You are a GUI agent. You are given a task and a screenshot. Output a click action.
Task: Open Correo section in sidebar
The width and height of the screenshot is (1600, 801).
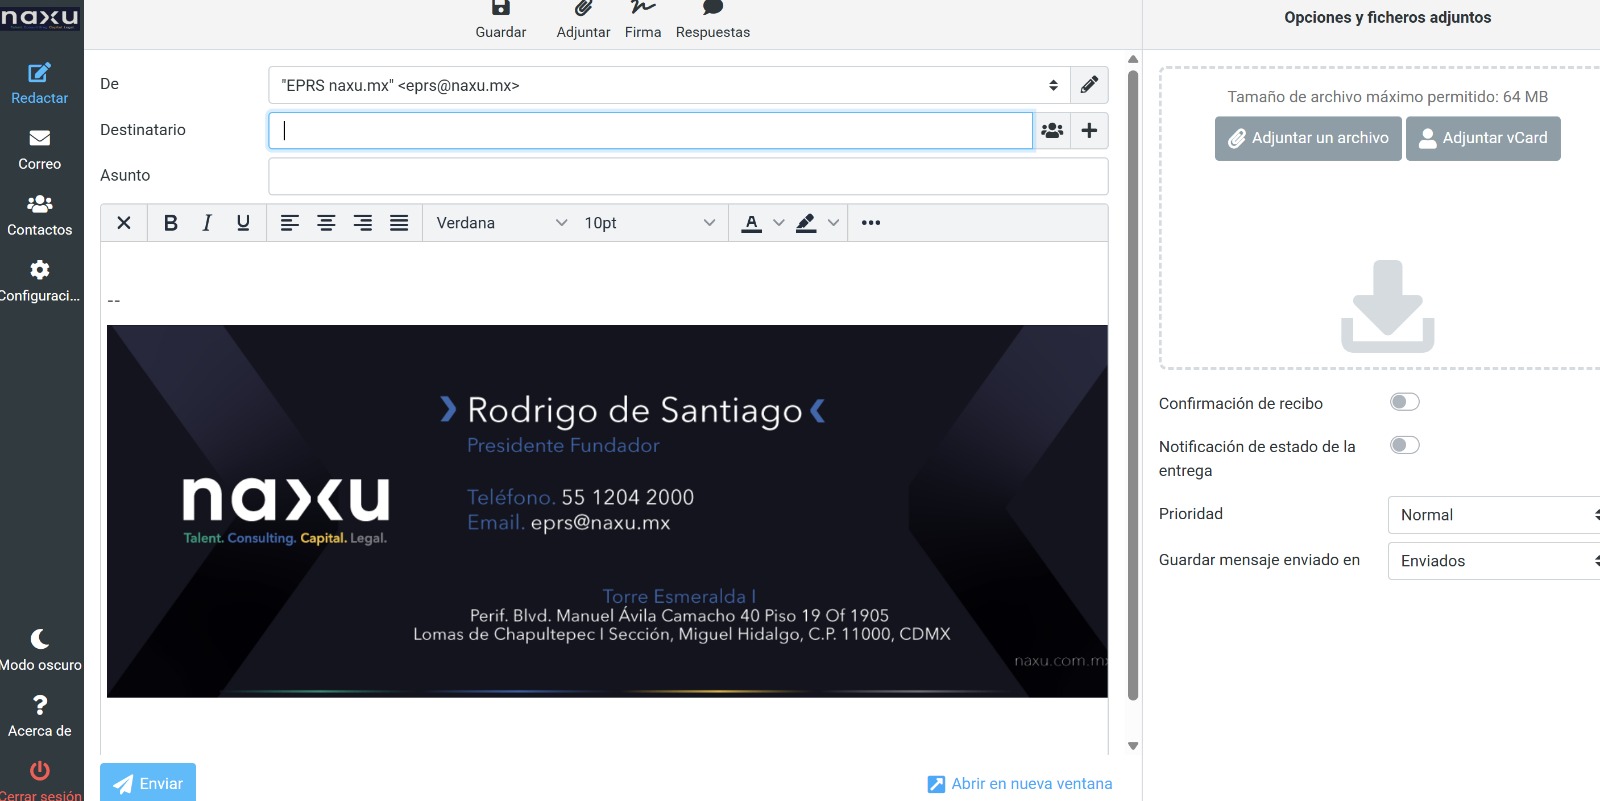[40, 149]
